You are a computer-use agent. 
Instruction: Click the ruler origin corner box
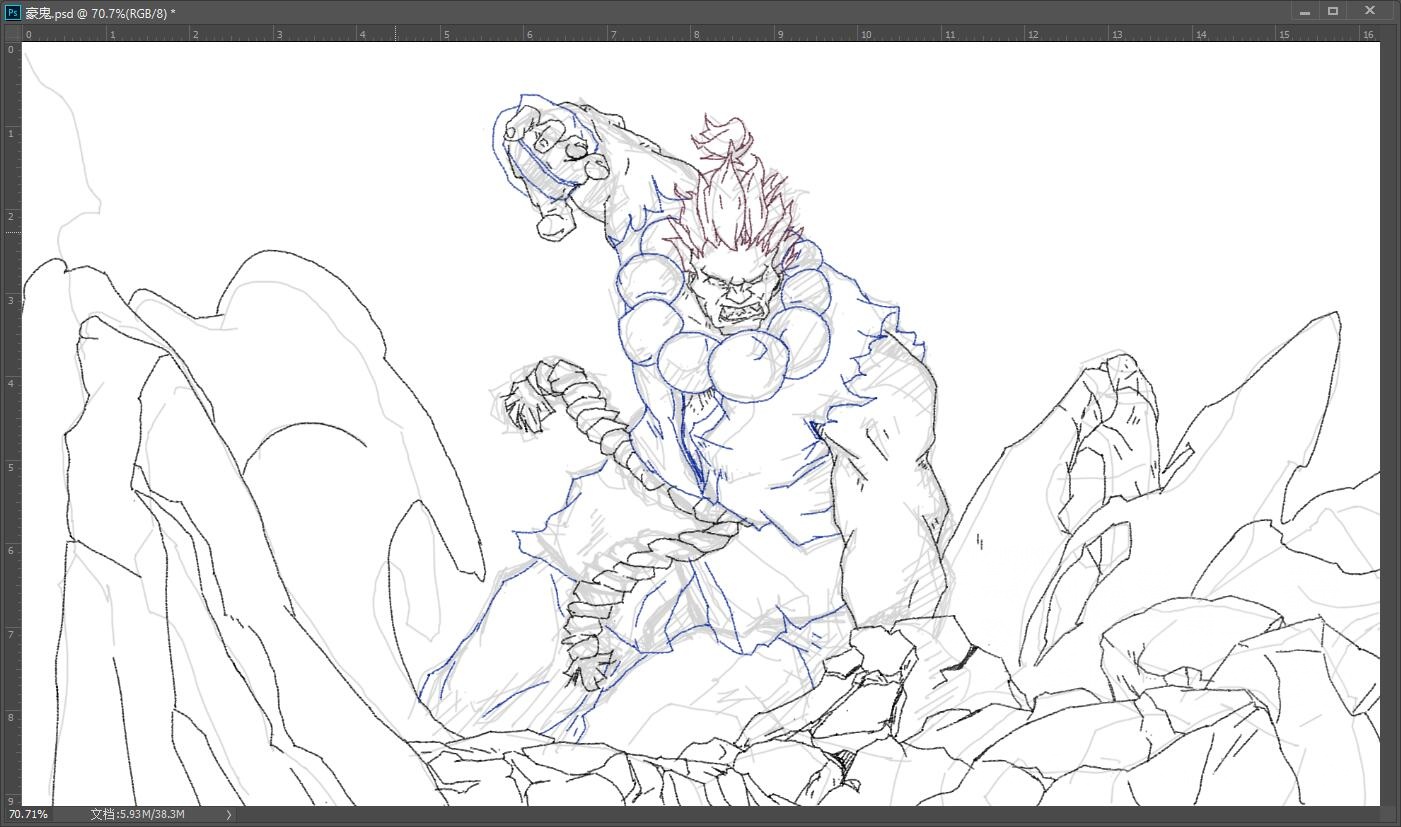pos(12,34)
